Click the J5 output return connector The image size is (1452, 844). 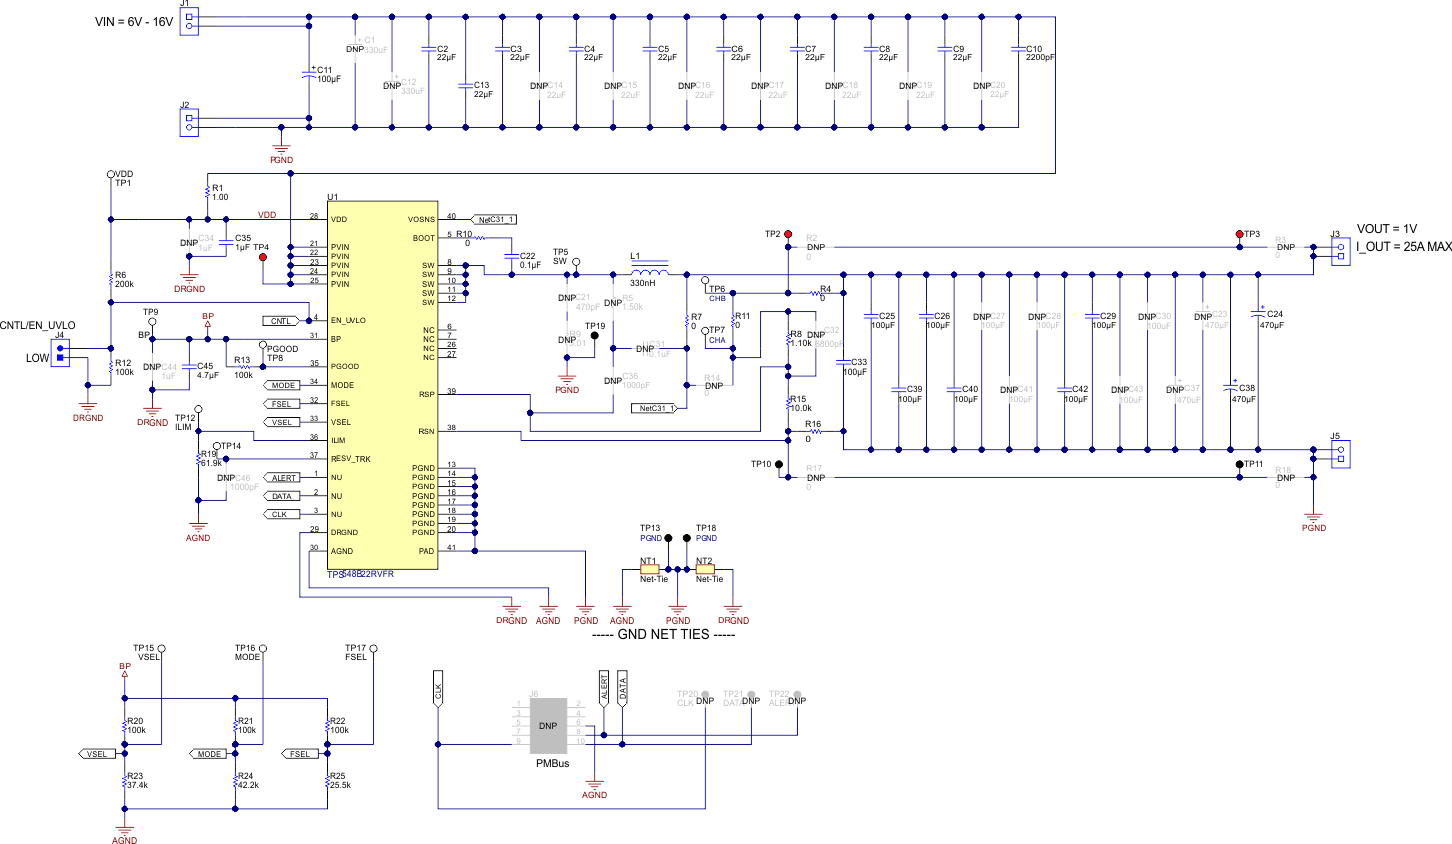pos(1340,454)
